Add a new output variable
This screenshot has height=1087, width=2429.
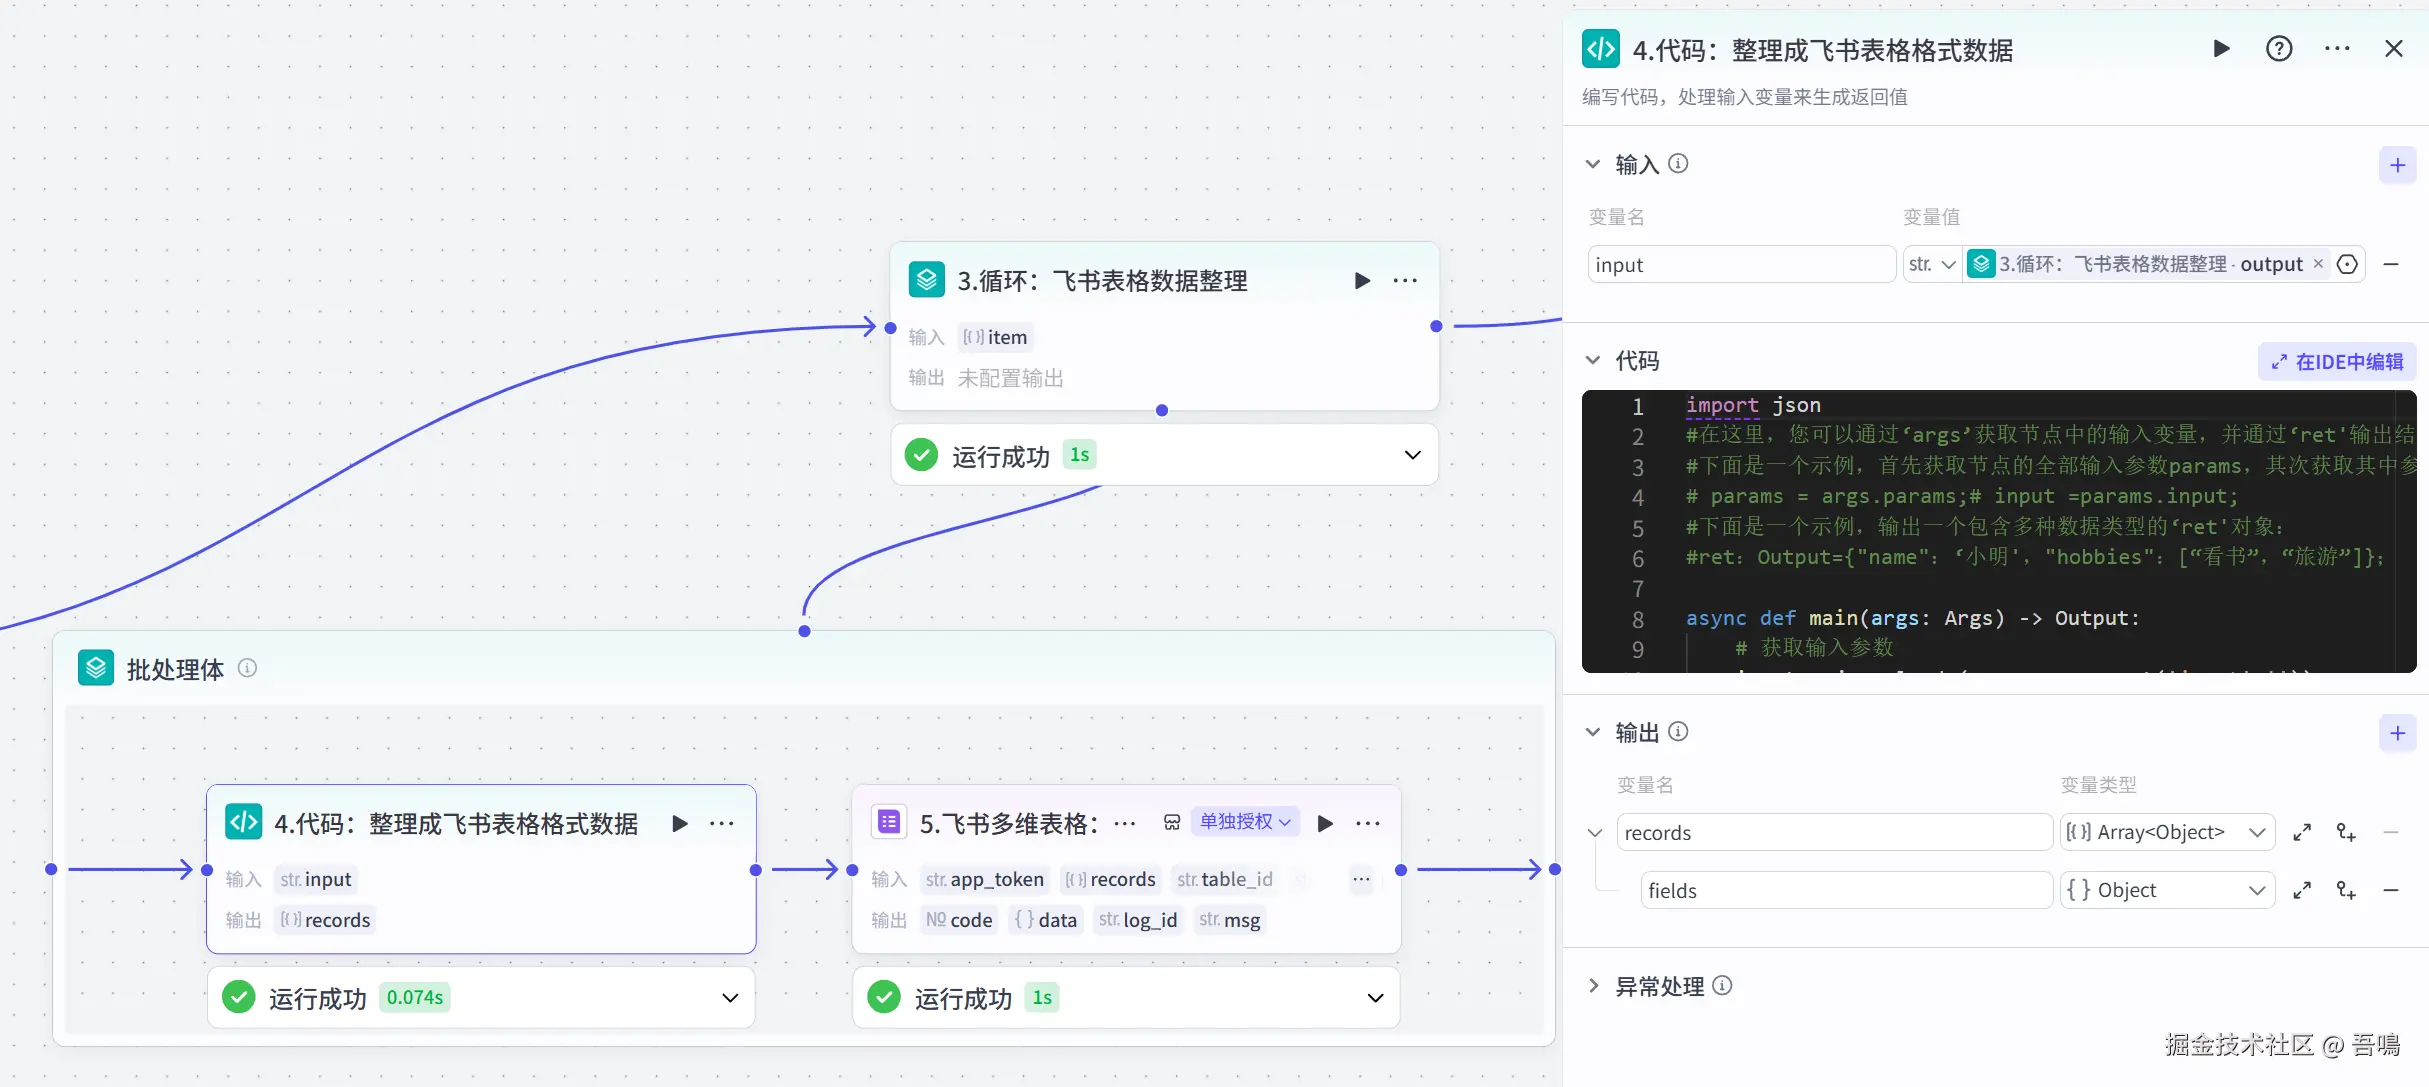[x=2397, y=733]
